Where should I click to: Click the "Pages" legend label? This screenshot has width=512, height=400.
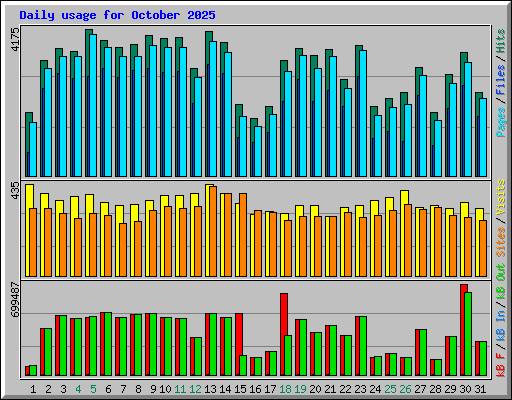(x=501, y=122)
